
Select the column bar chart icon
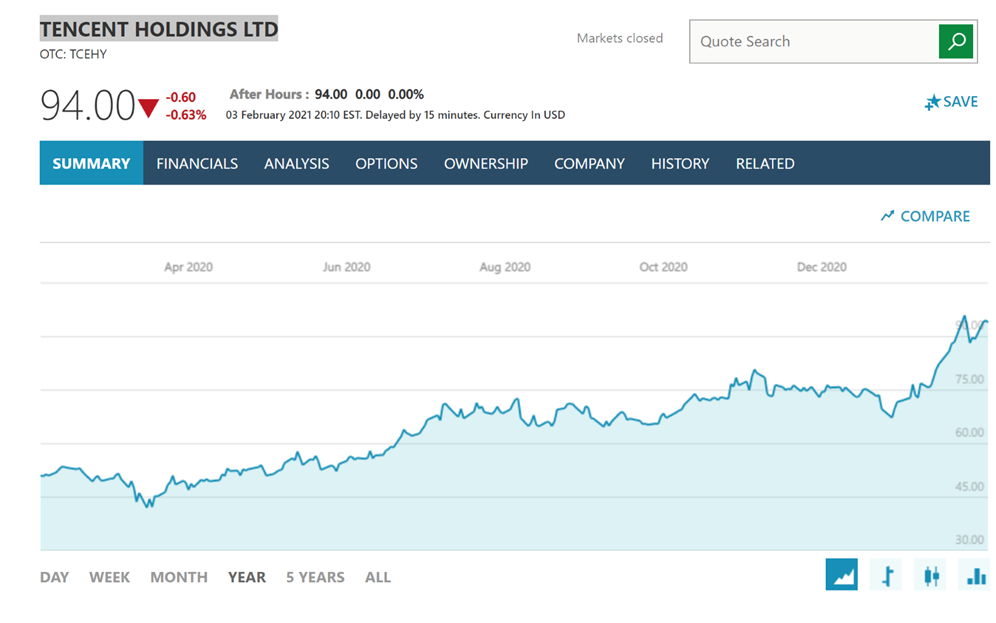click(x=975, y=575)
